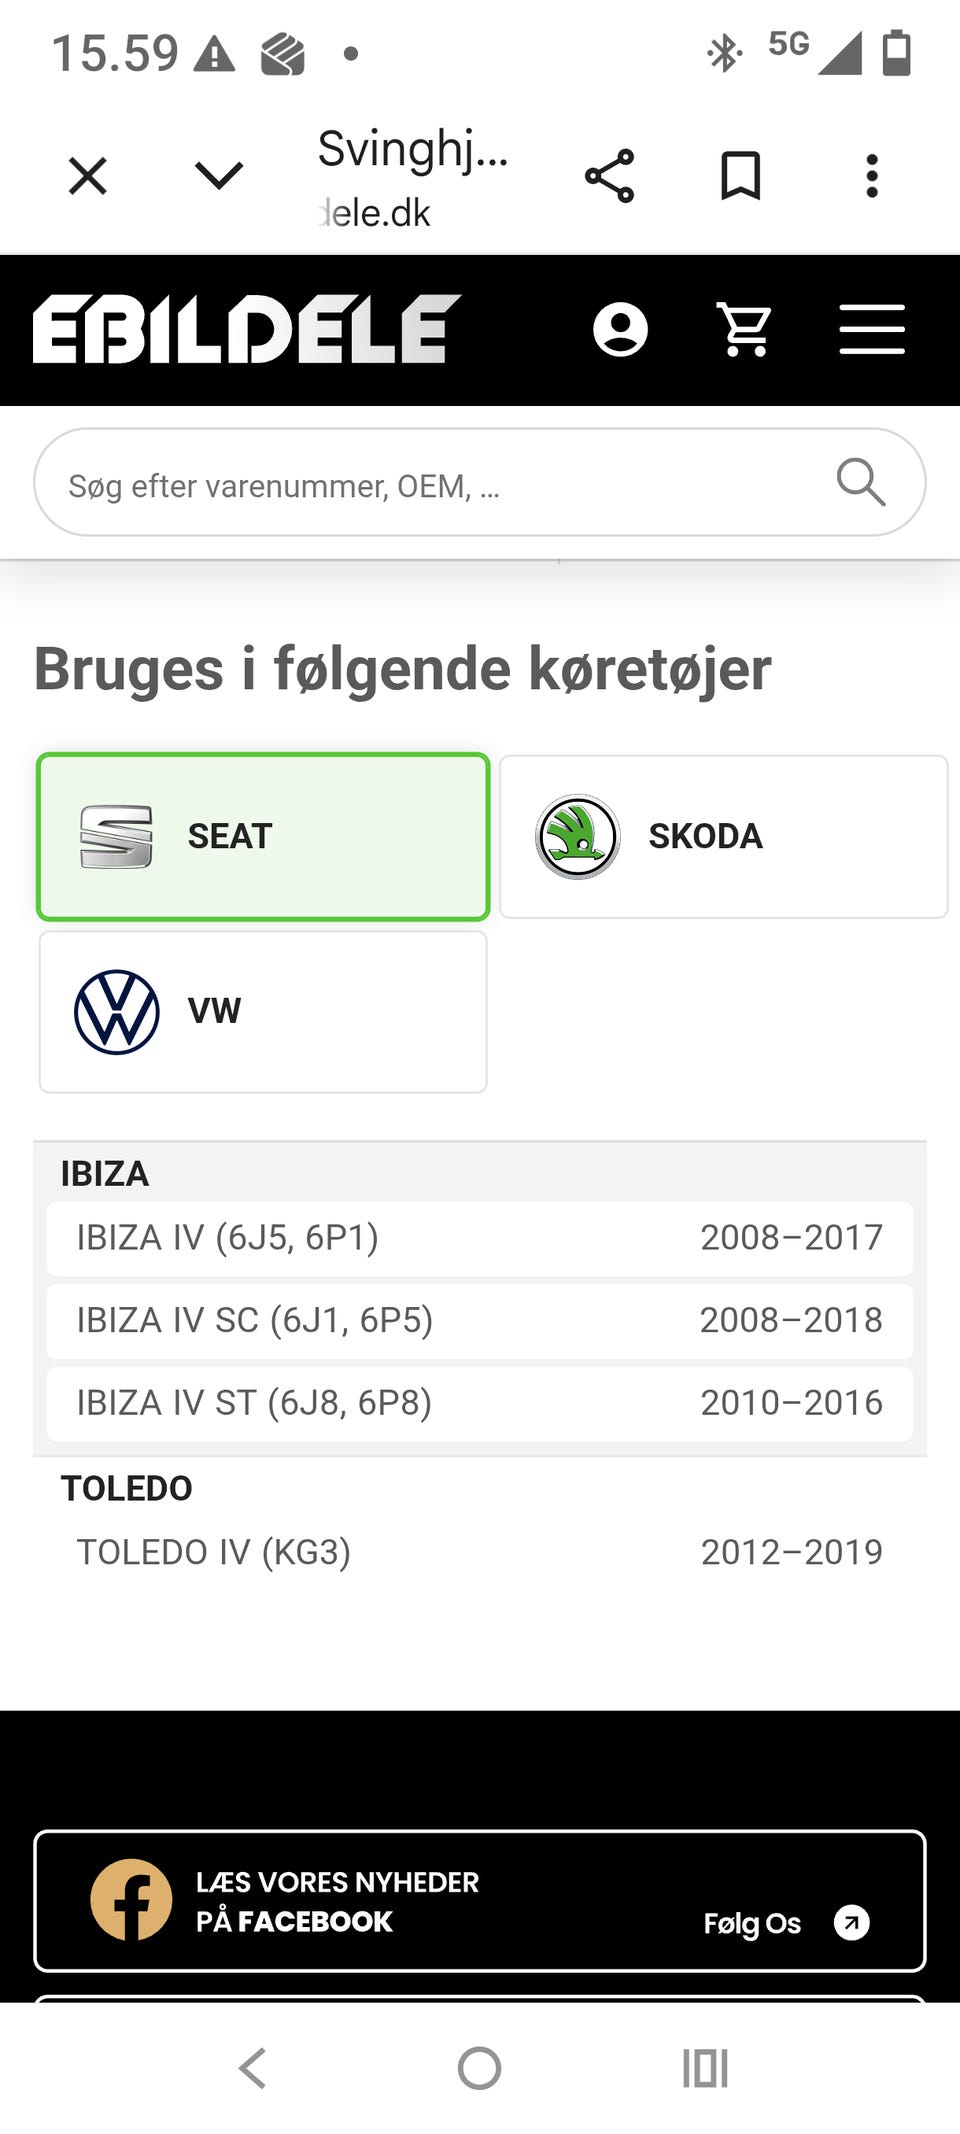The image size is (960, 2134).
Task: Tap the magnifying glass search icon
Action: point(861,483)
